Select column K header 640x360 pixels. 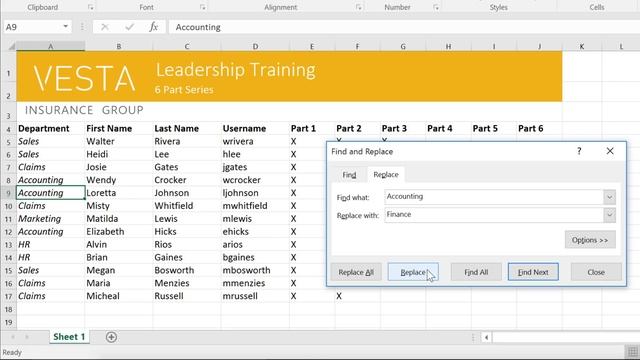[582, 47]
